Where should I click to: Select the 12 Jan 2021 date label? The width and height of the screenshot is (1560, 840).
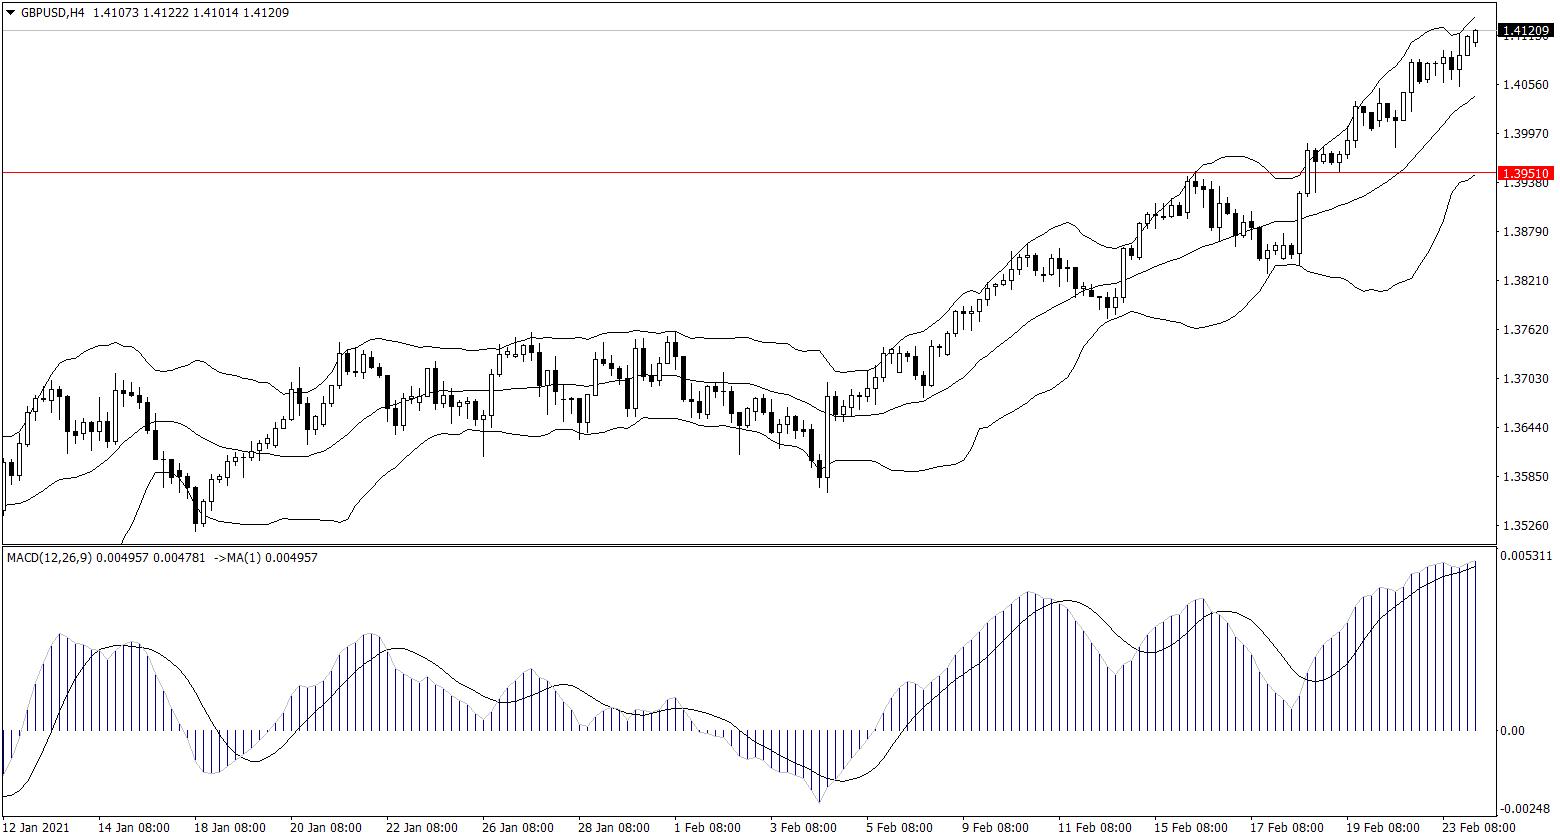point(38,828)
